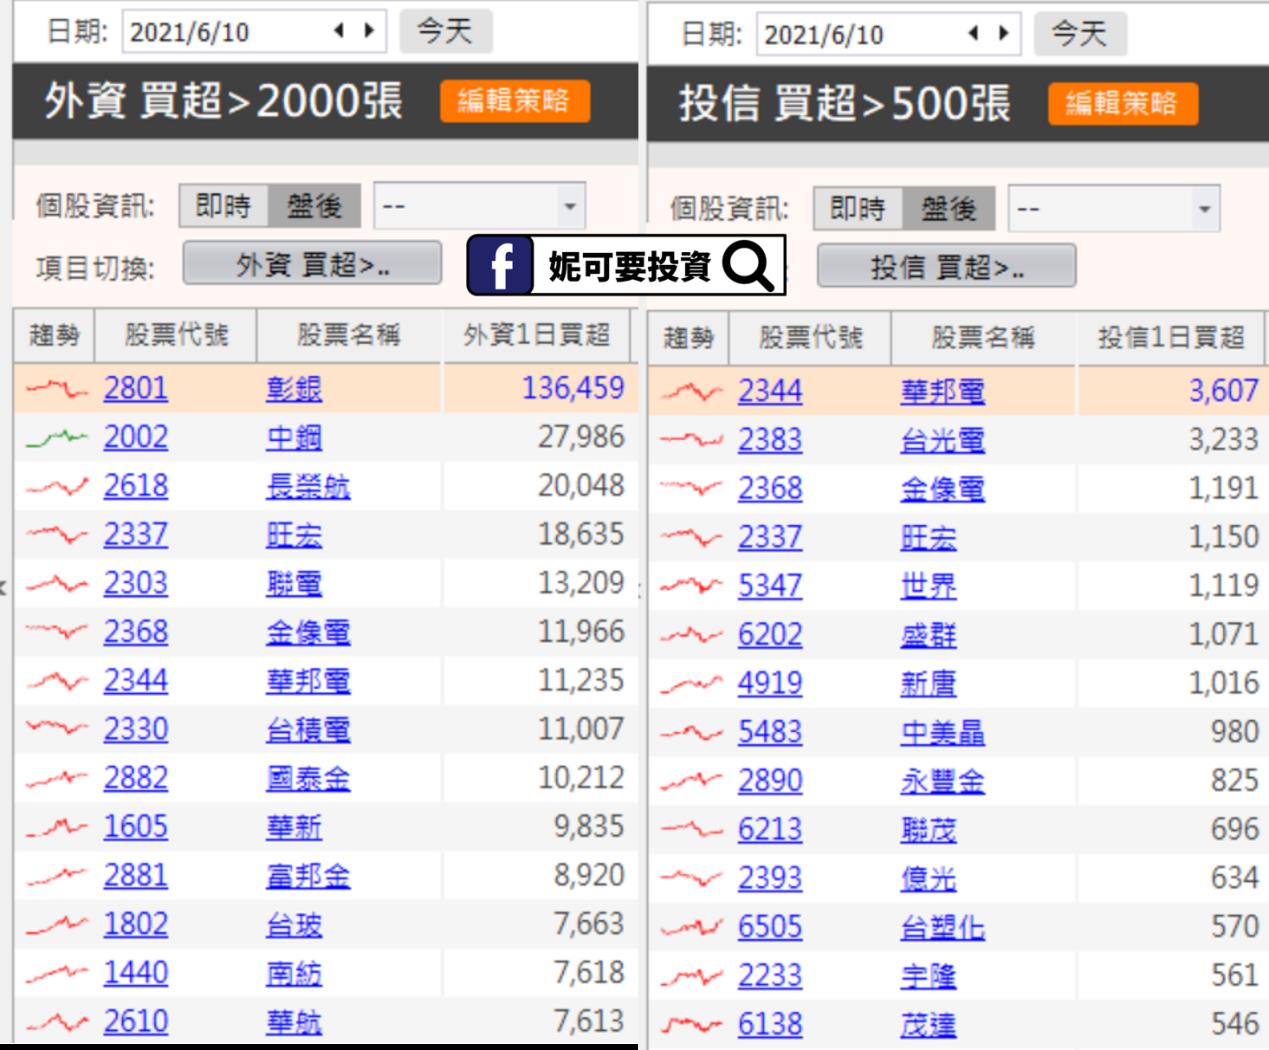Click trend sparkline next to 2303 聯電
Image resolution: width=1269 pixels, height=1050 pixels.
pos(57,583)
